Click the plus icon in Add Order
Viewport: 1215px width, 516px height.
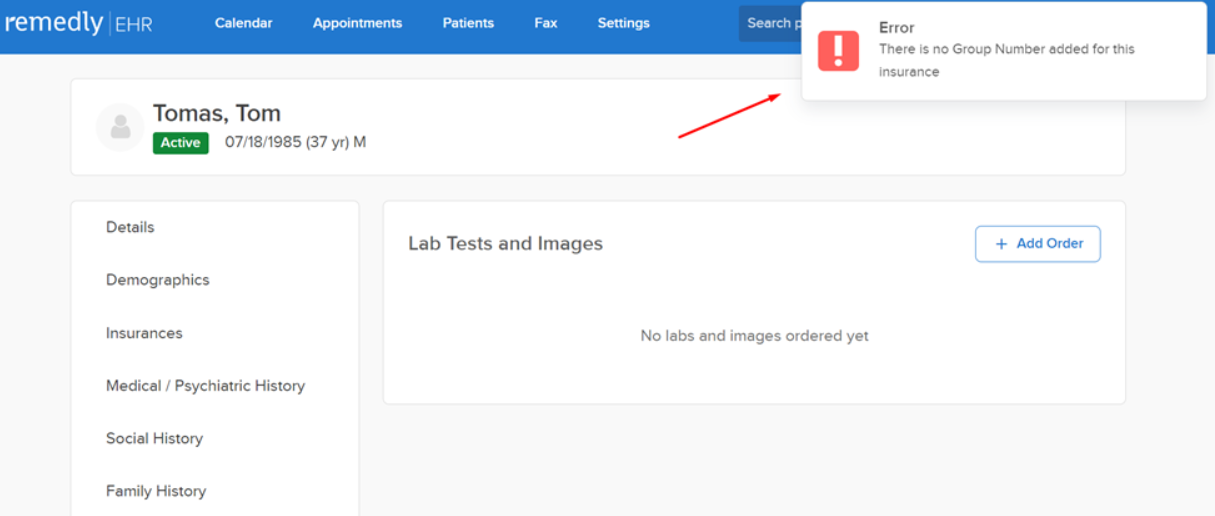coord(1001,244)
